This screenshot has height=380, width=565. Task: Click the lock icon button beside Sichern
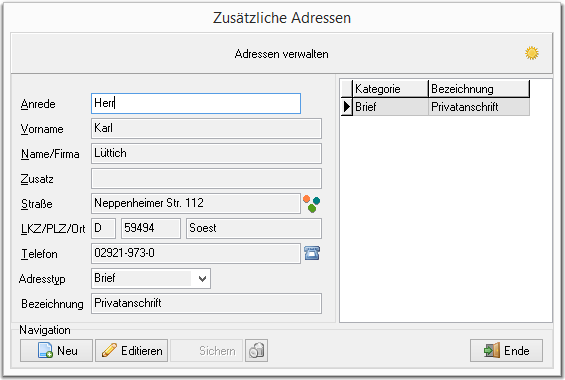pyautogui.click(x=257, y=350)
